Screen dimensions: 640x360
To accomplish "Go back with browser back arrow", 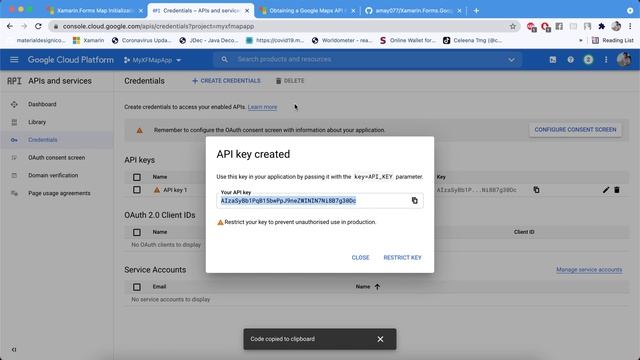I will (x=10, y=26).
